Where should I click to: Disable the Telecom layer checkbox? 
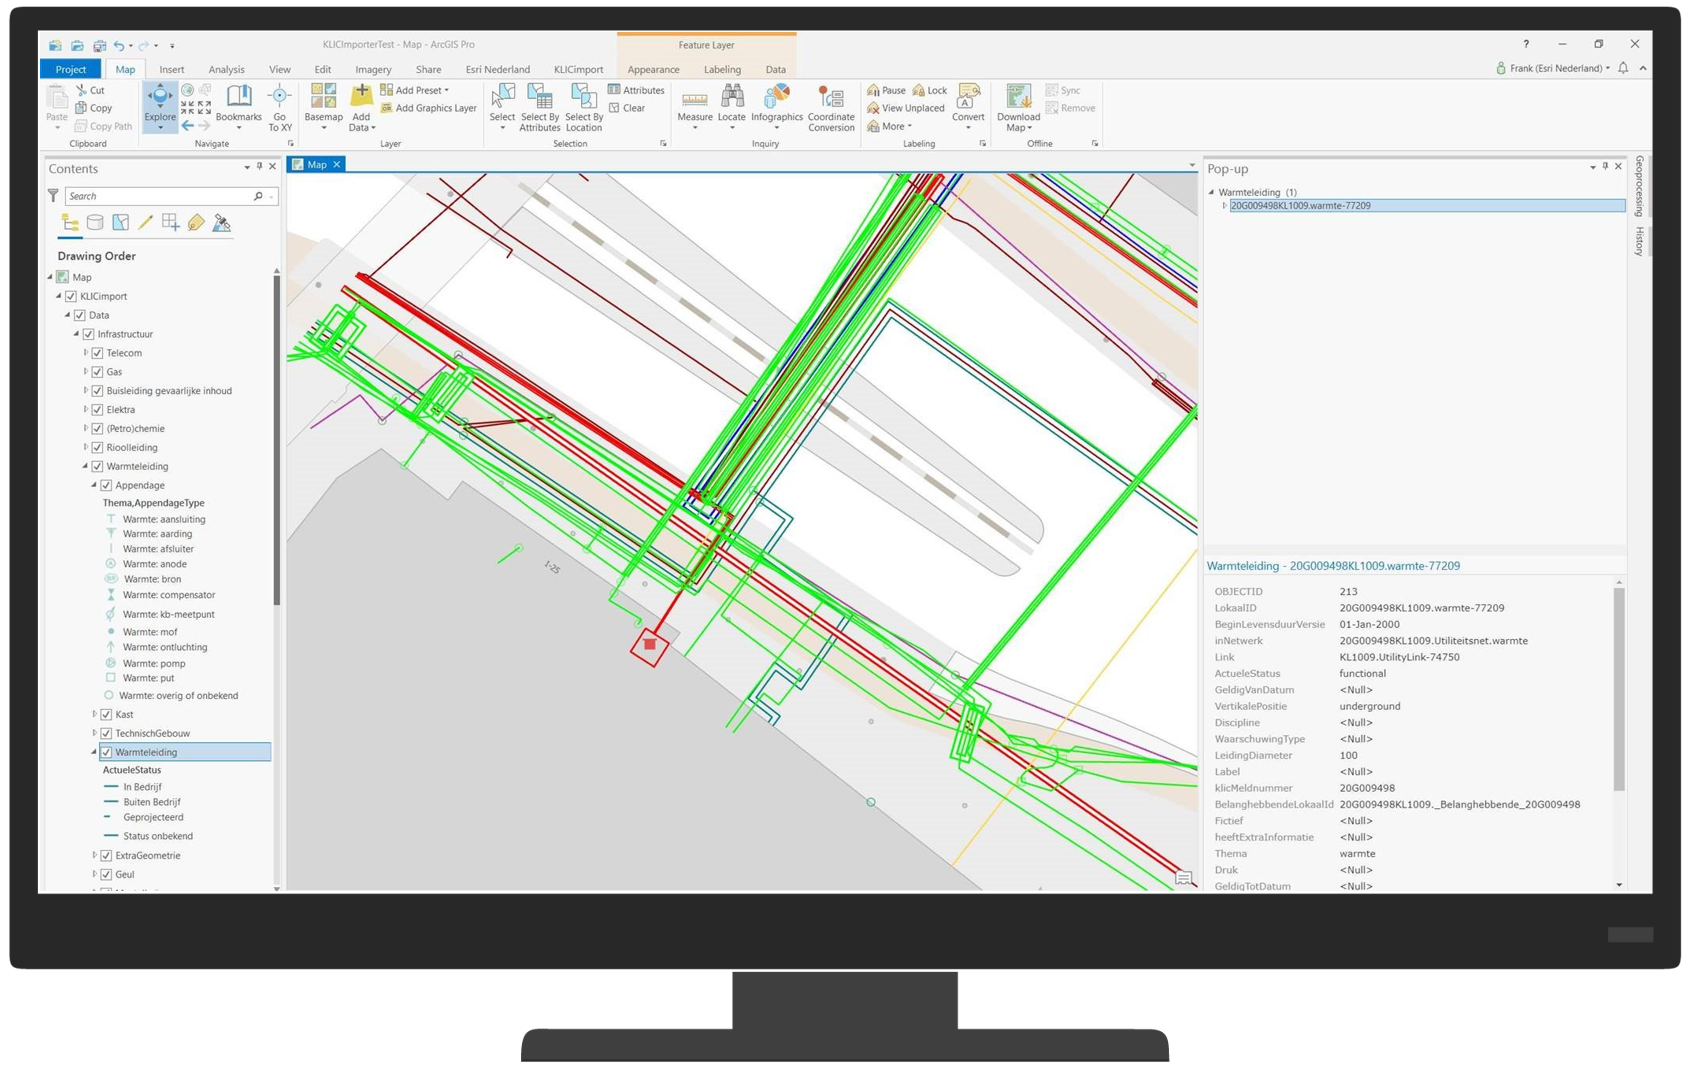(99, 352)
